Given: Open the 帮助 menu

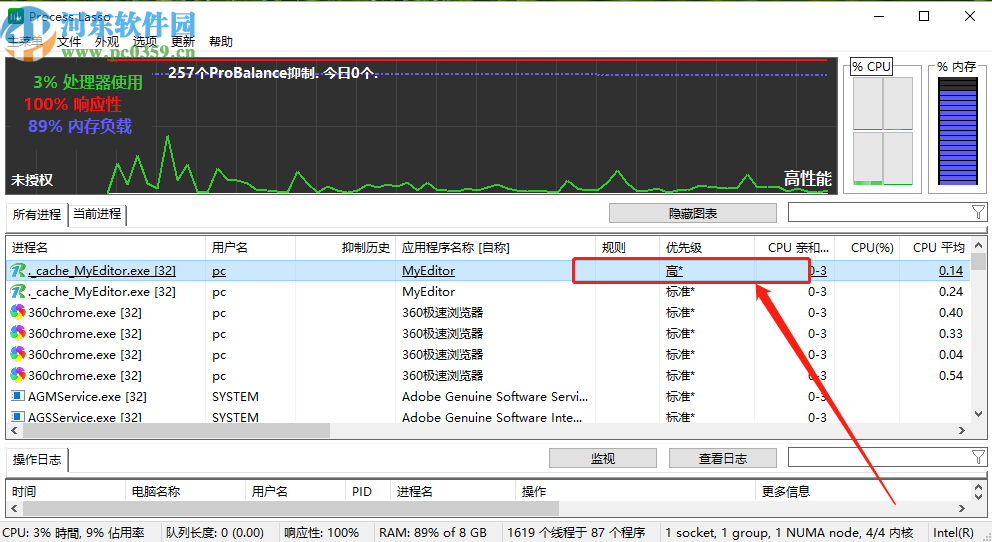Looking at the screenshot, I should (x=221, y=42).
